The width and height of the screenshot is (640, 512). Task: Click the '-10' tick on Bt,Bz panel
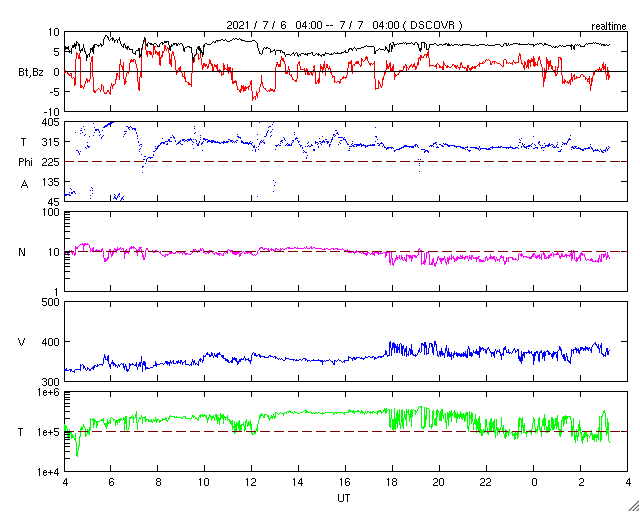pos(51,112)
